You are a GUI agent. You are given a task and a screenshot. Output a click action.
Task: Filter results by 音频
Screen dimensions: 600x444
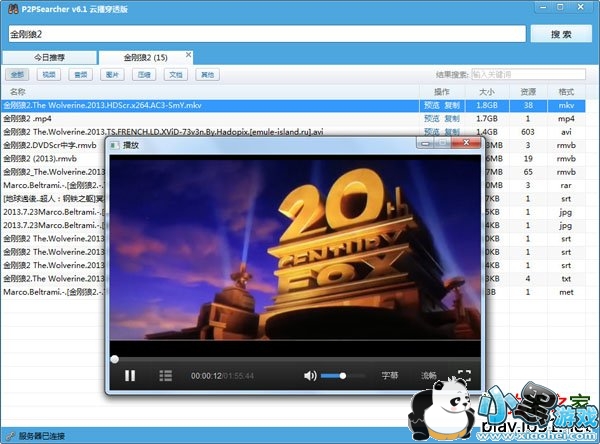80,74
